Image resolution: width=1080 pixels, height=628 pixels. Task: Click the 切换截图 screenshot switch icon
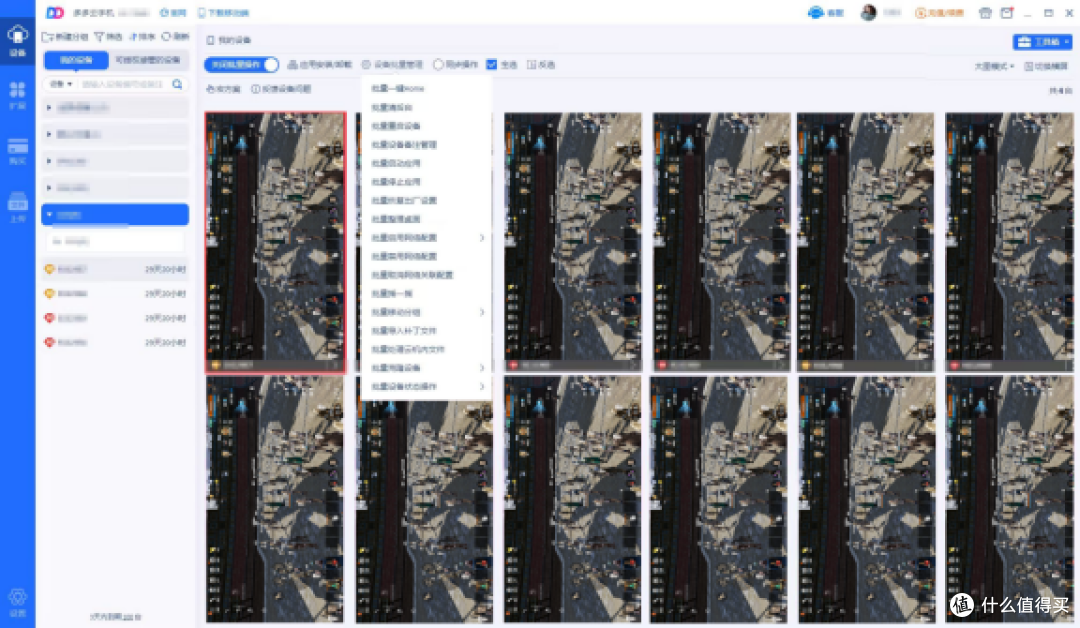(x=1028, y=66)
